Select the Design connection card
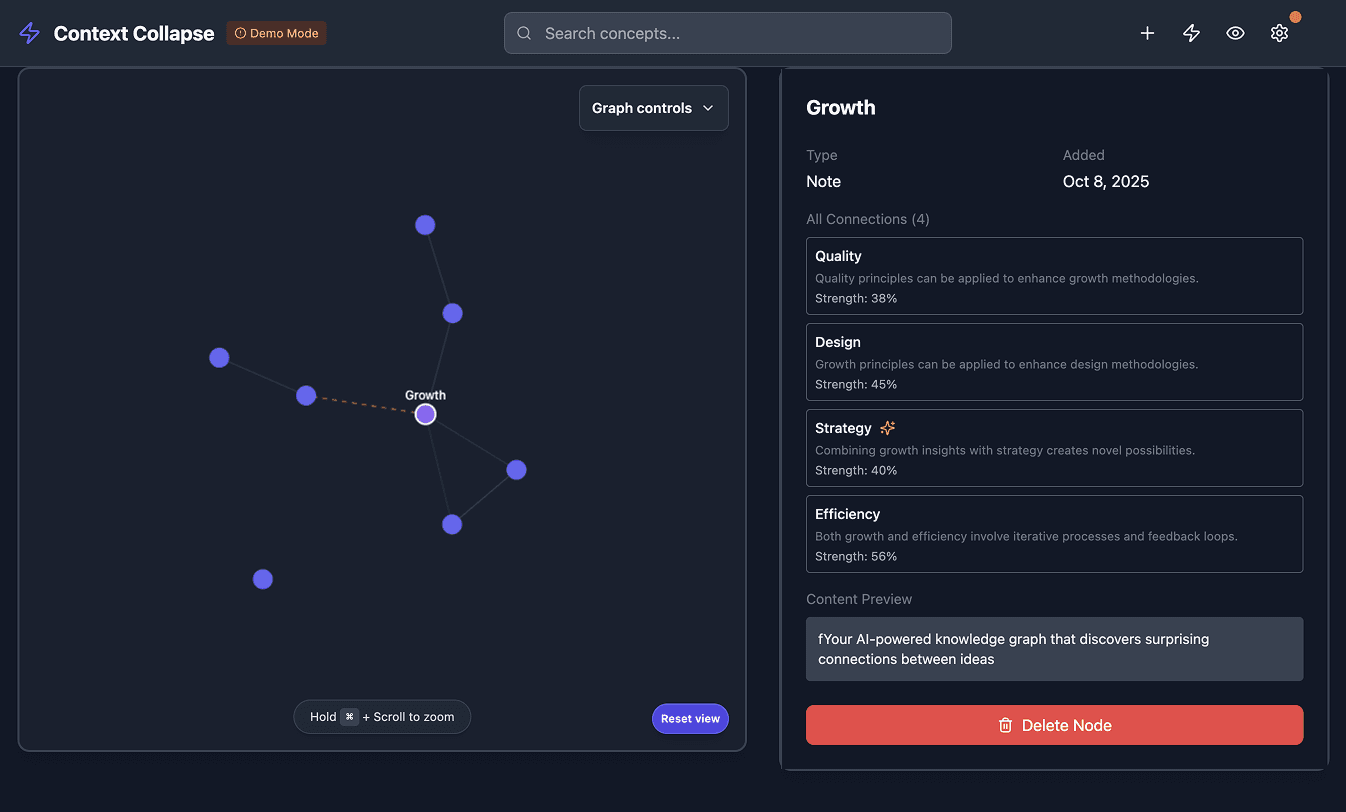The width and height of the screenshot is (1346, 812). [x=1054, y=362]
